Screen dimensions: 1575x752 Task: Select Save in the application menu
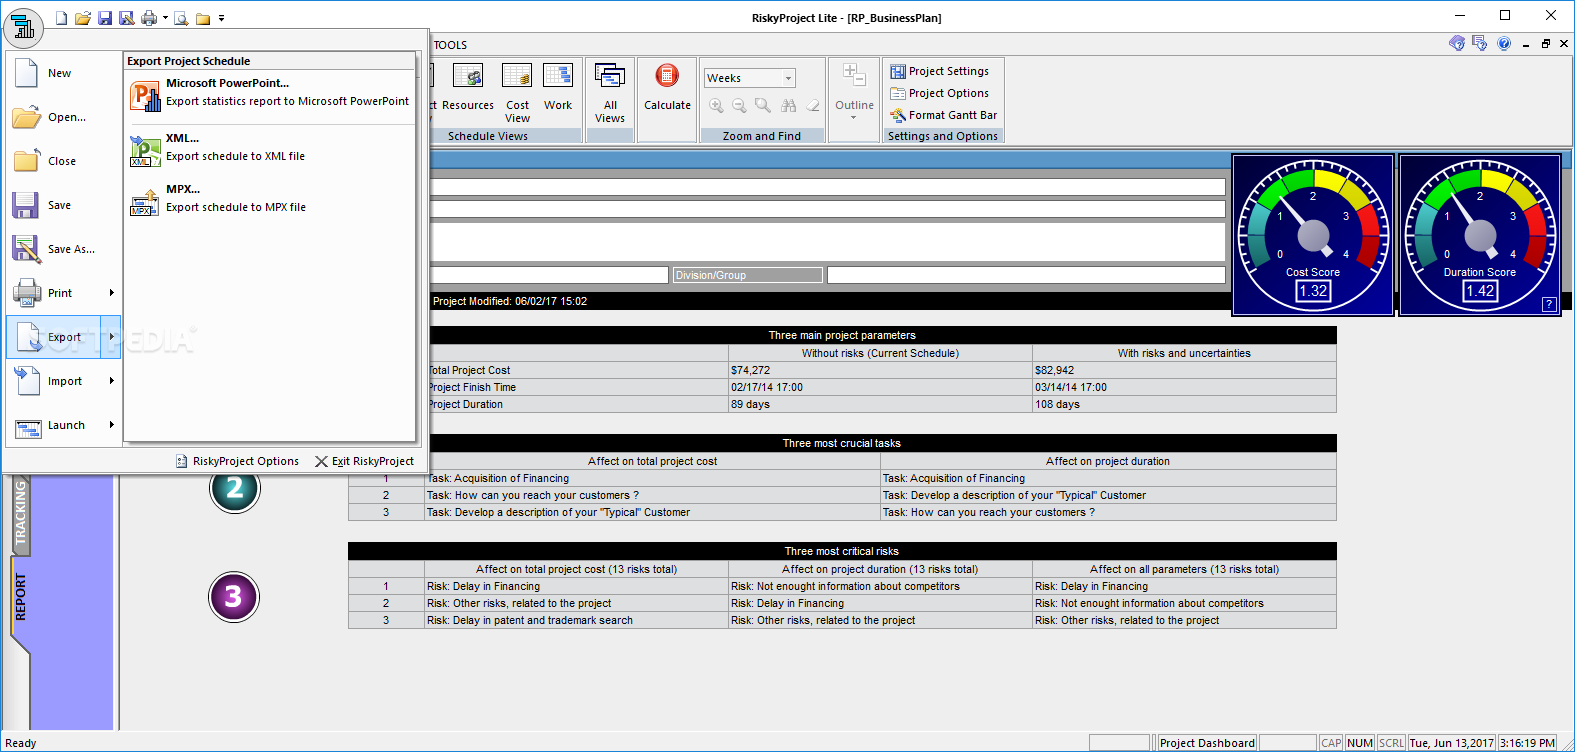click(64, 205)
